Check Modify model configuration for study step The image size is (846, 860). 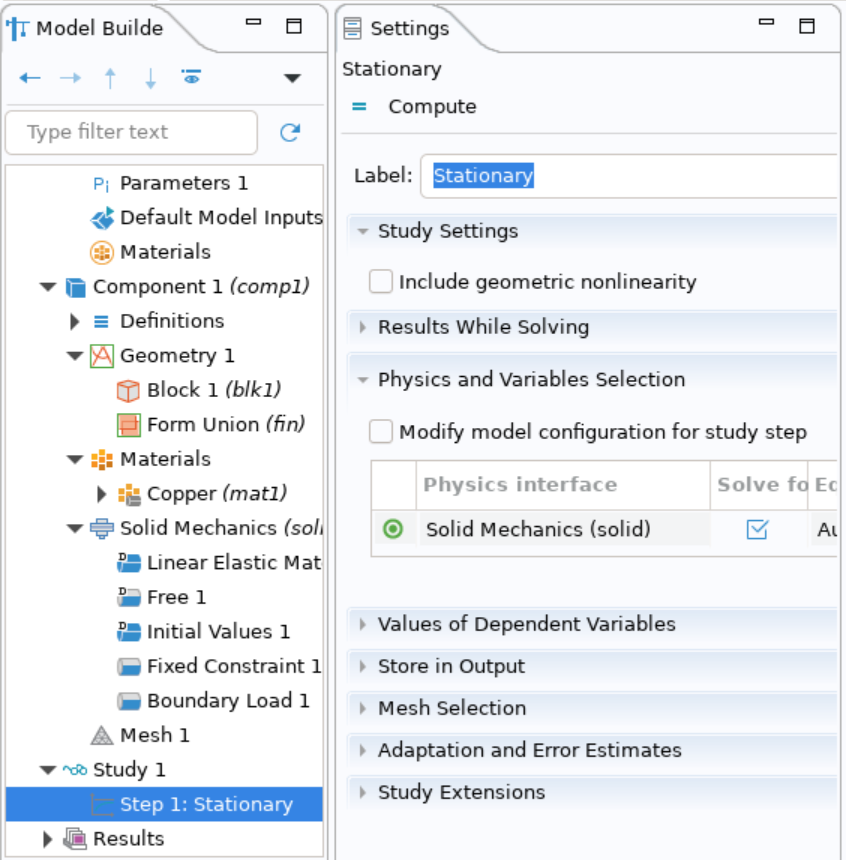click(380, 432)
